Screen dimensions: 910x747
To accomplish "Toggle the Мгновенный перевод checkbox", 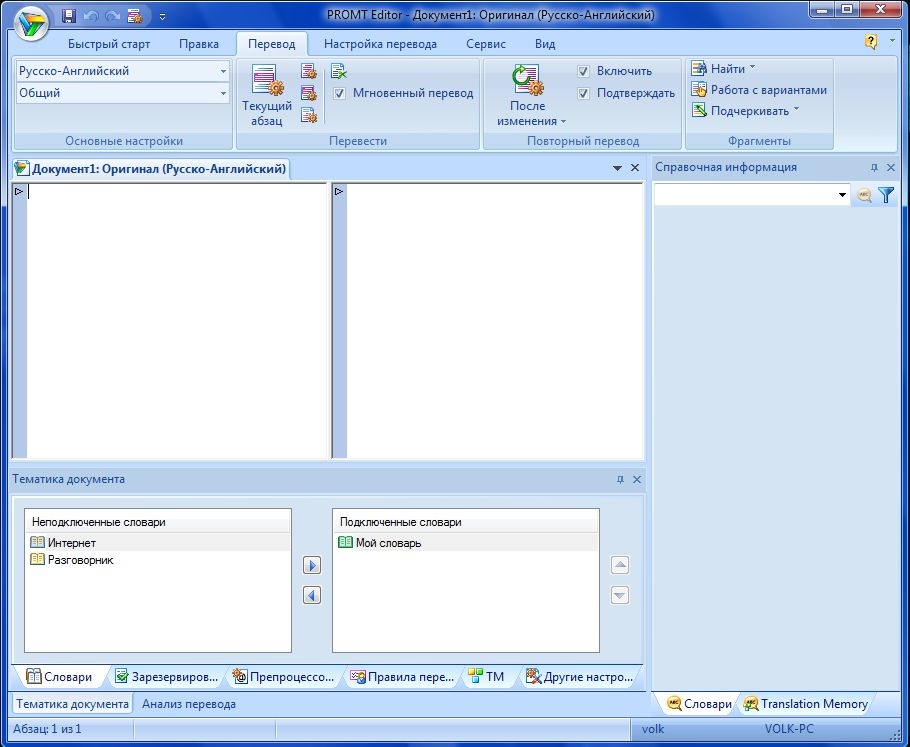I will (x=340, y=93).
